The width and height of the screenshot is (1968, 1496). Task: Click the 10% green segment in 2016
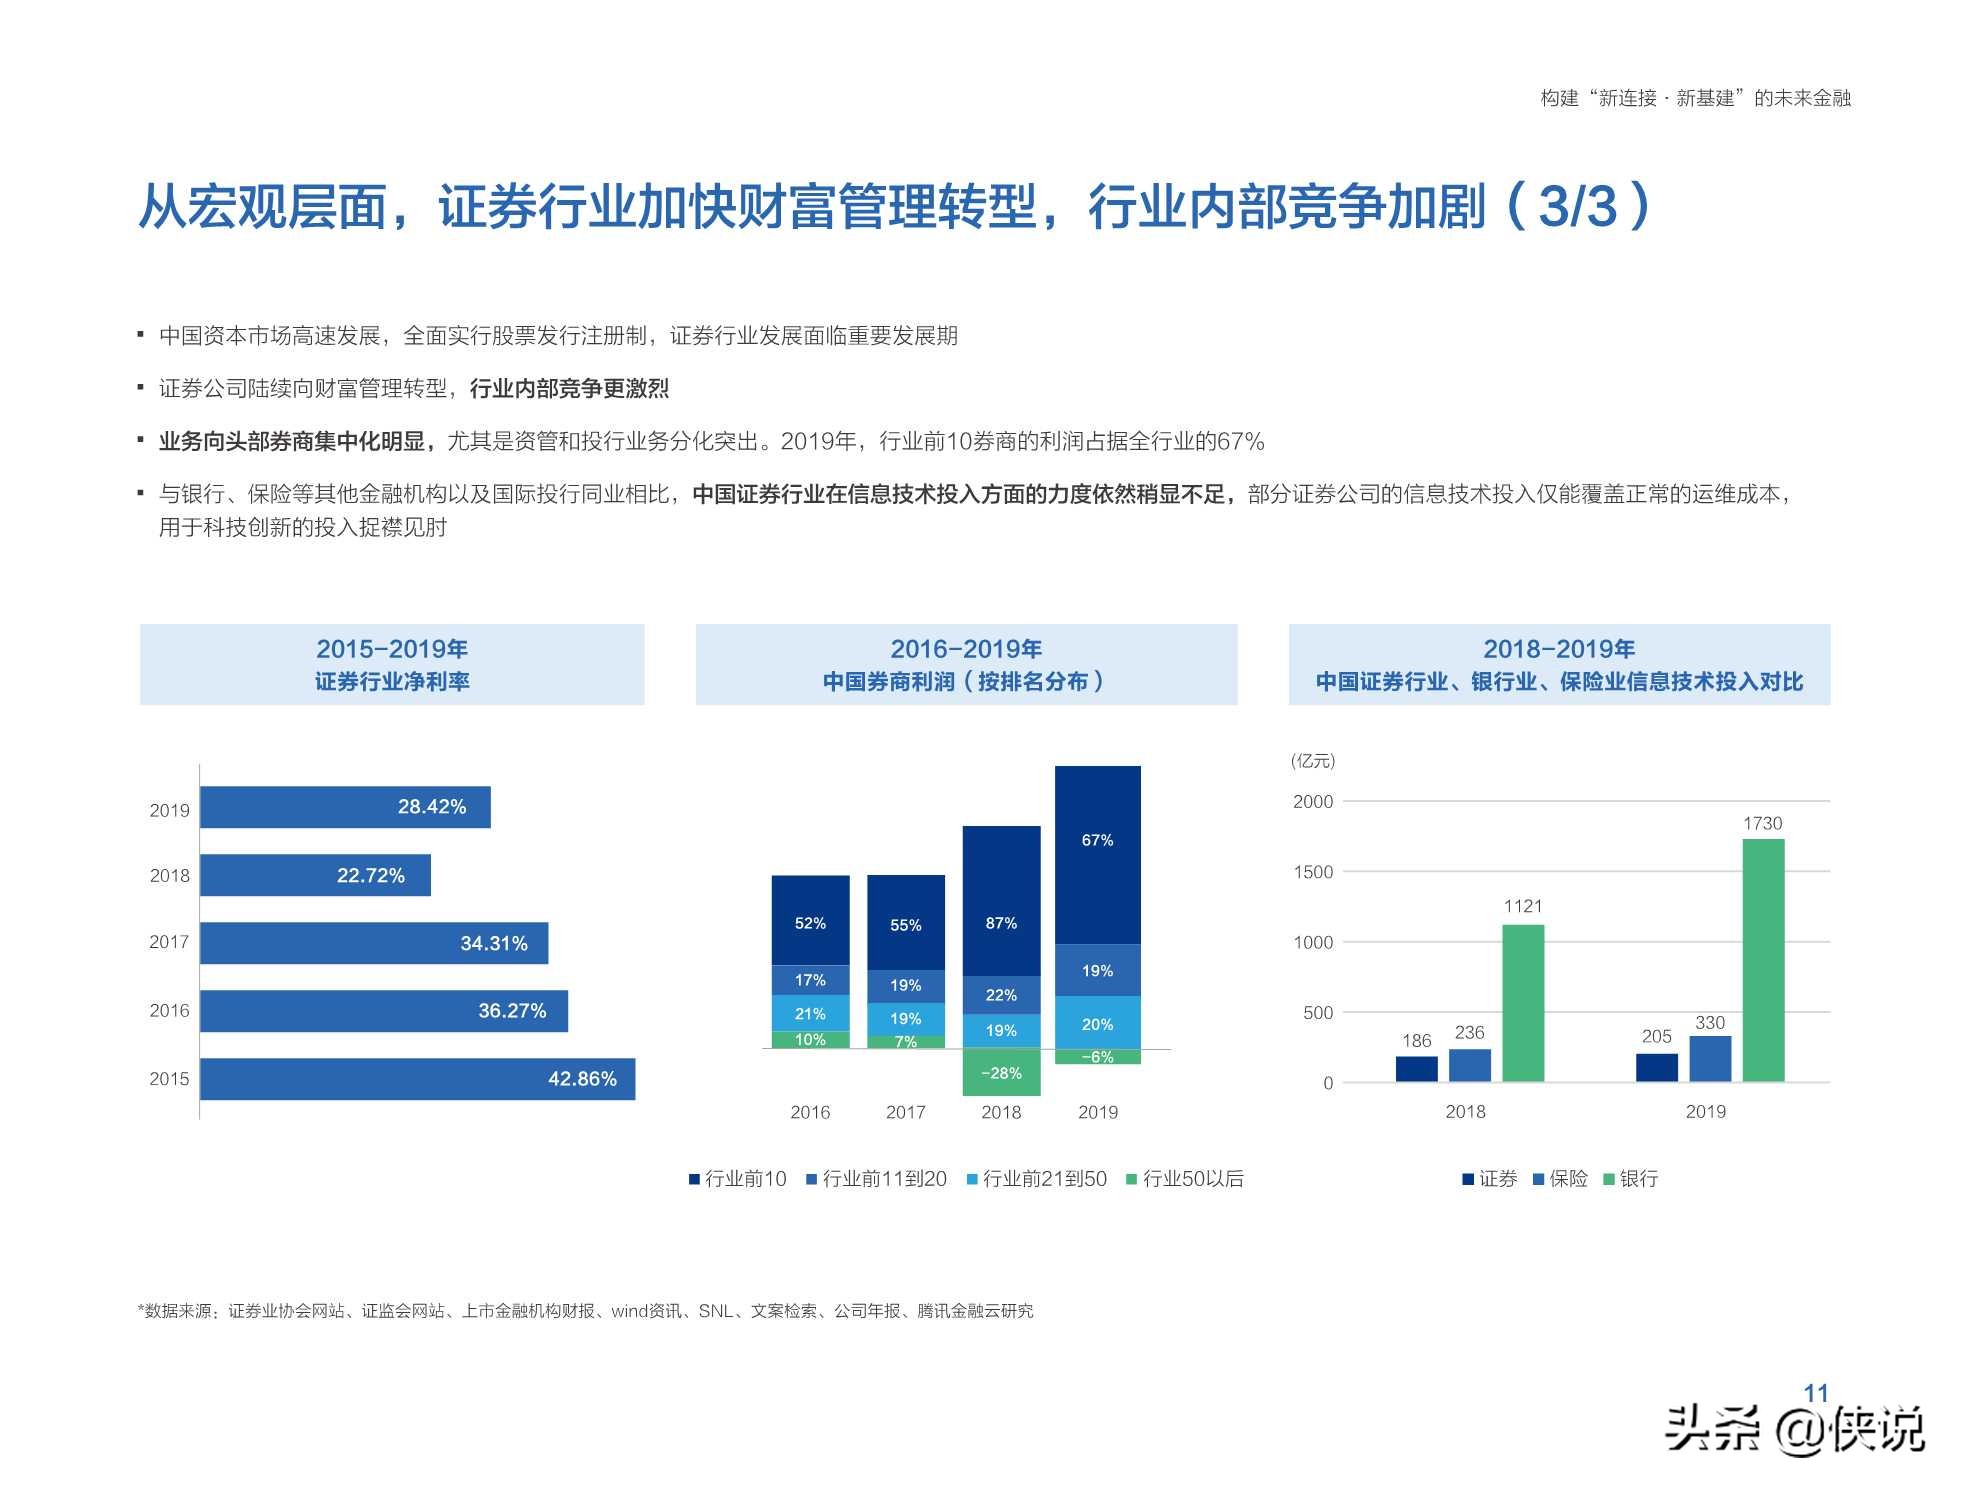(x=810, y=1040)
